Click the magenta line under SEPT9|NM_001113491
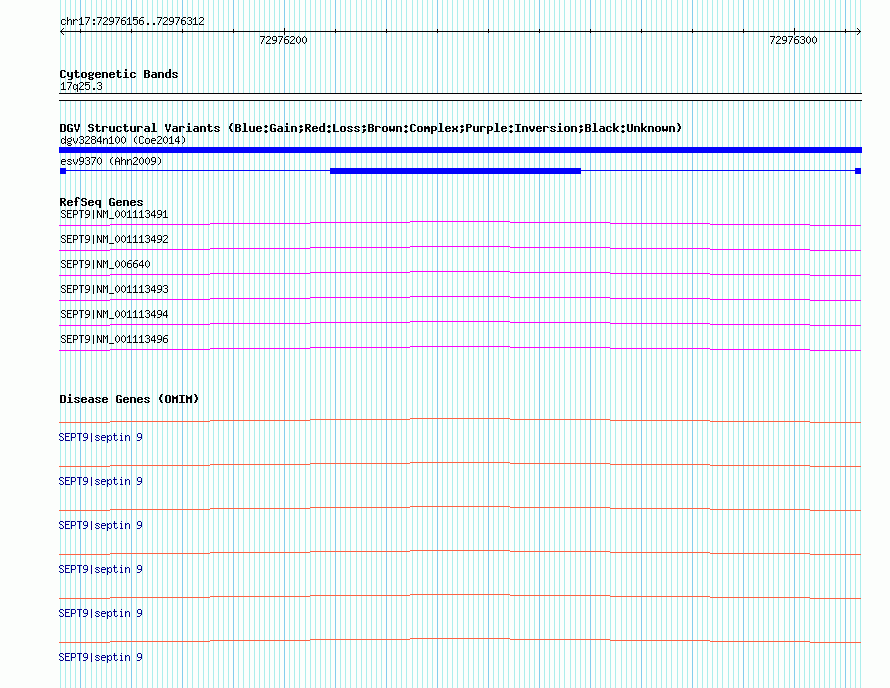 [x=460, y=222]
